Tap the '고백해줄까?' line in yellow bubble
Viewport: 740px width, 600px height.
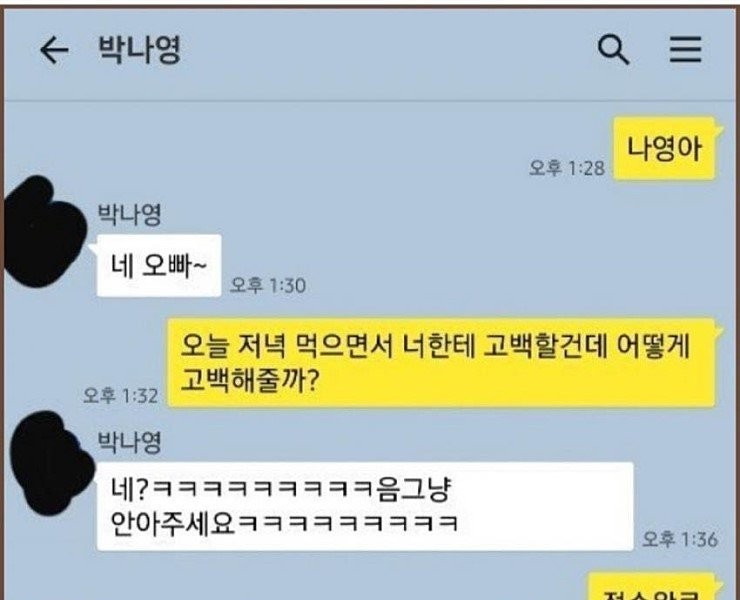point(250,380)
